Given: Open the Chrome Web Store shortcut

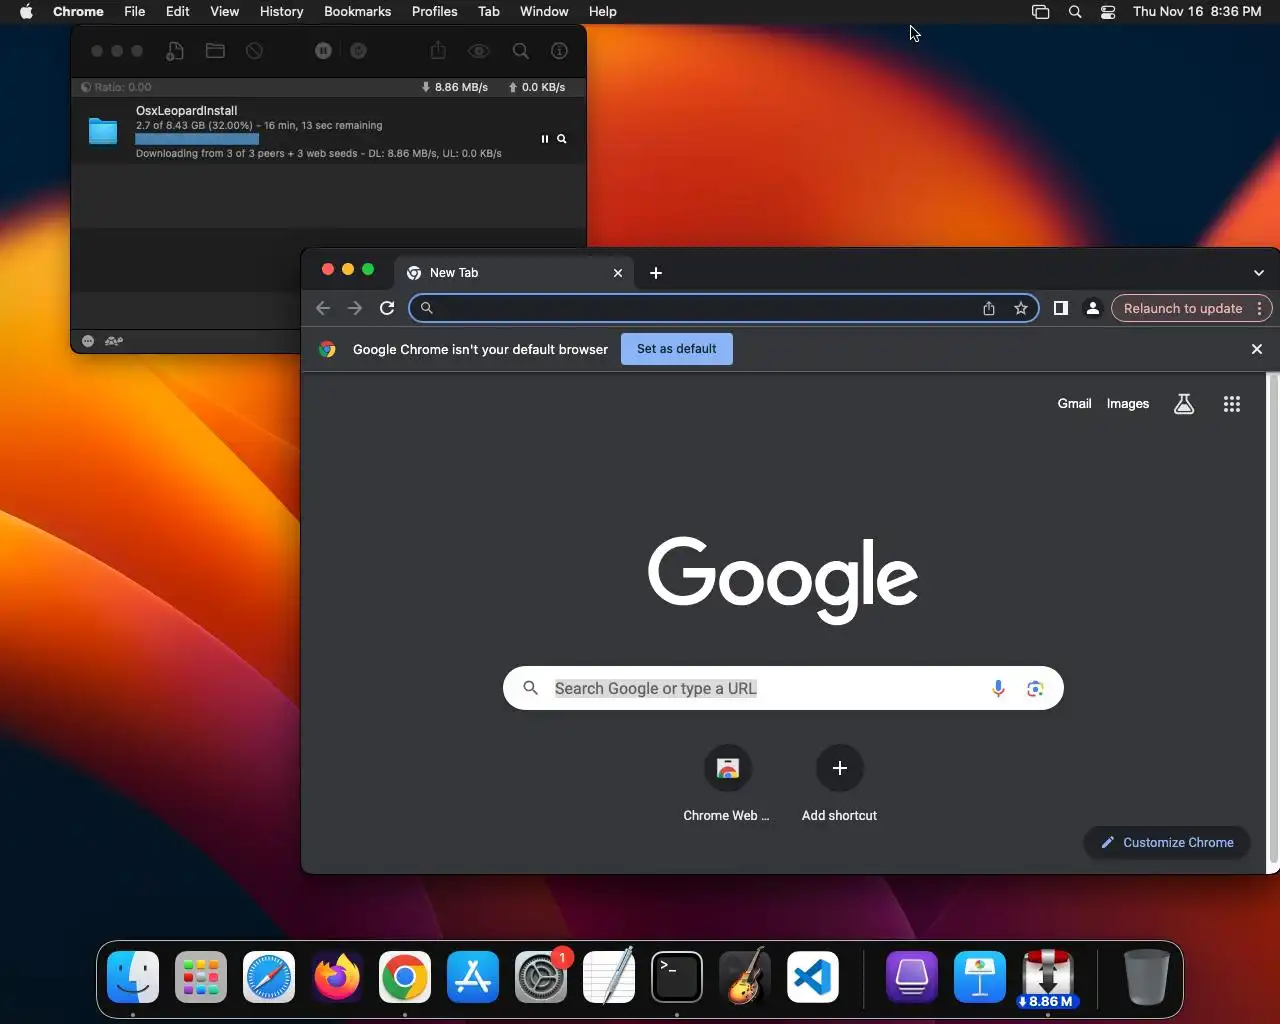Looking at the screenshot, I should 727,784.
